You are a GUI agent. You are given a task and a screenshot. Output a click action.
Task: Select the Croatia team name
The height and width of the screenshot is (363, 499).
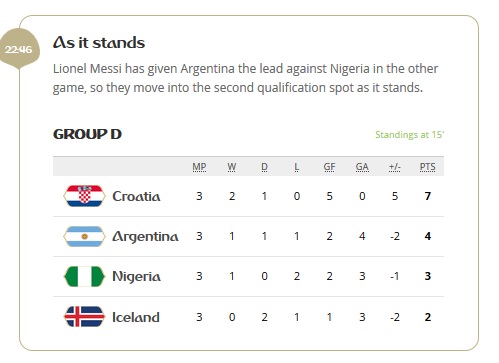pos(136,196)
